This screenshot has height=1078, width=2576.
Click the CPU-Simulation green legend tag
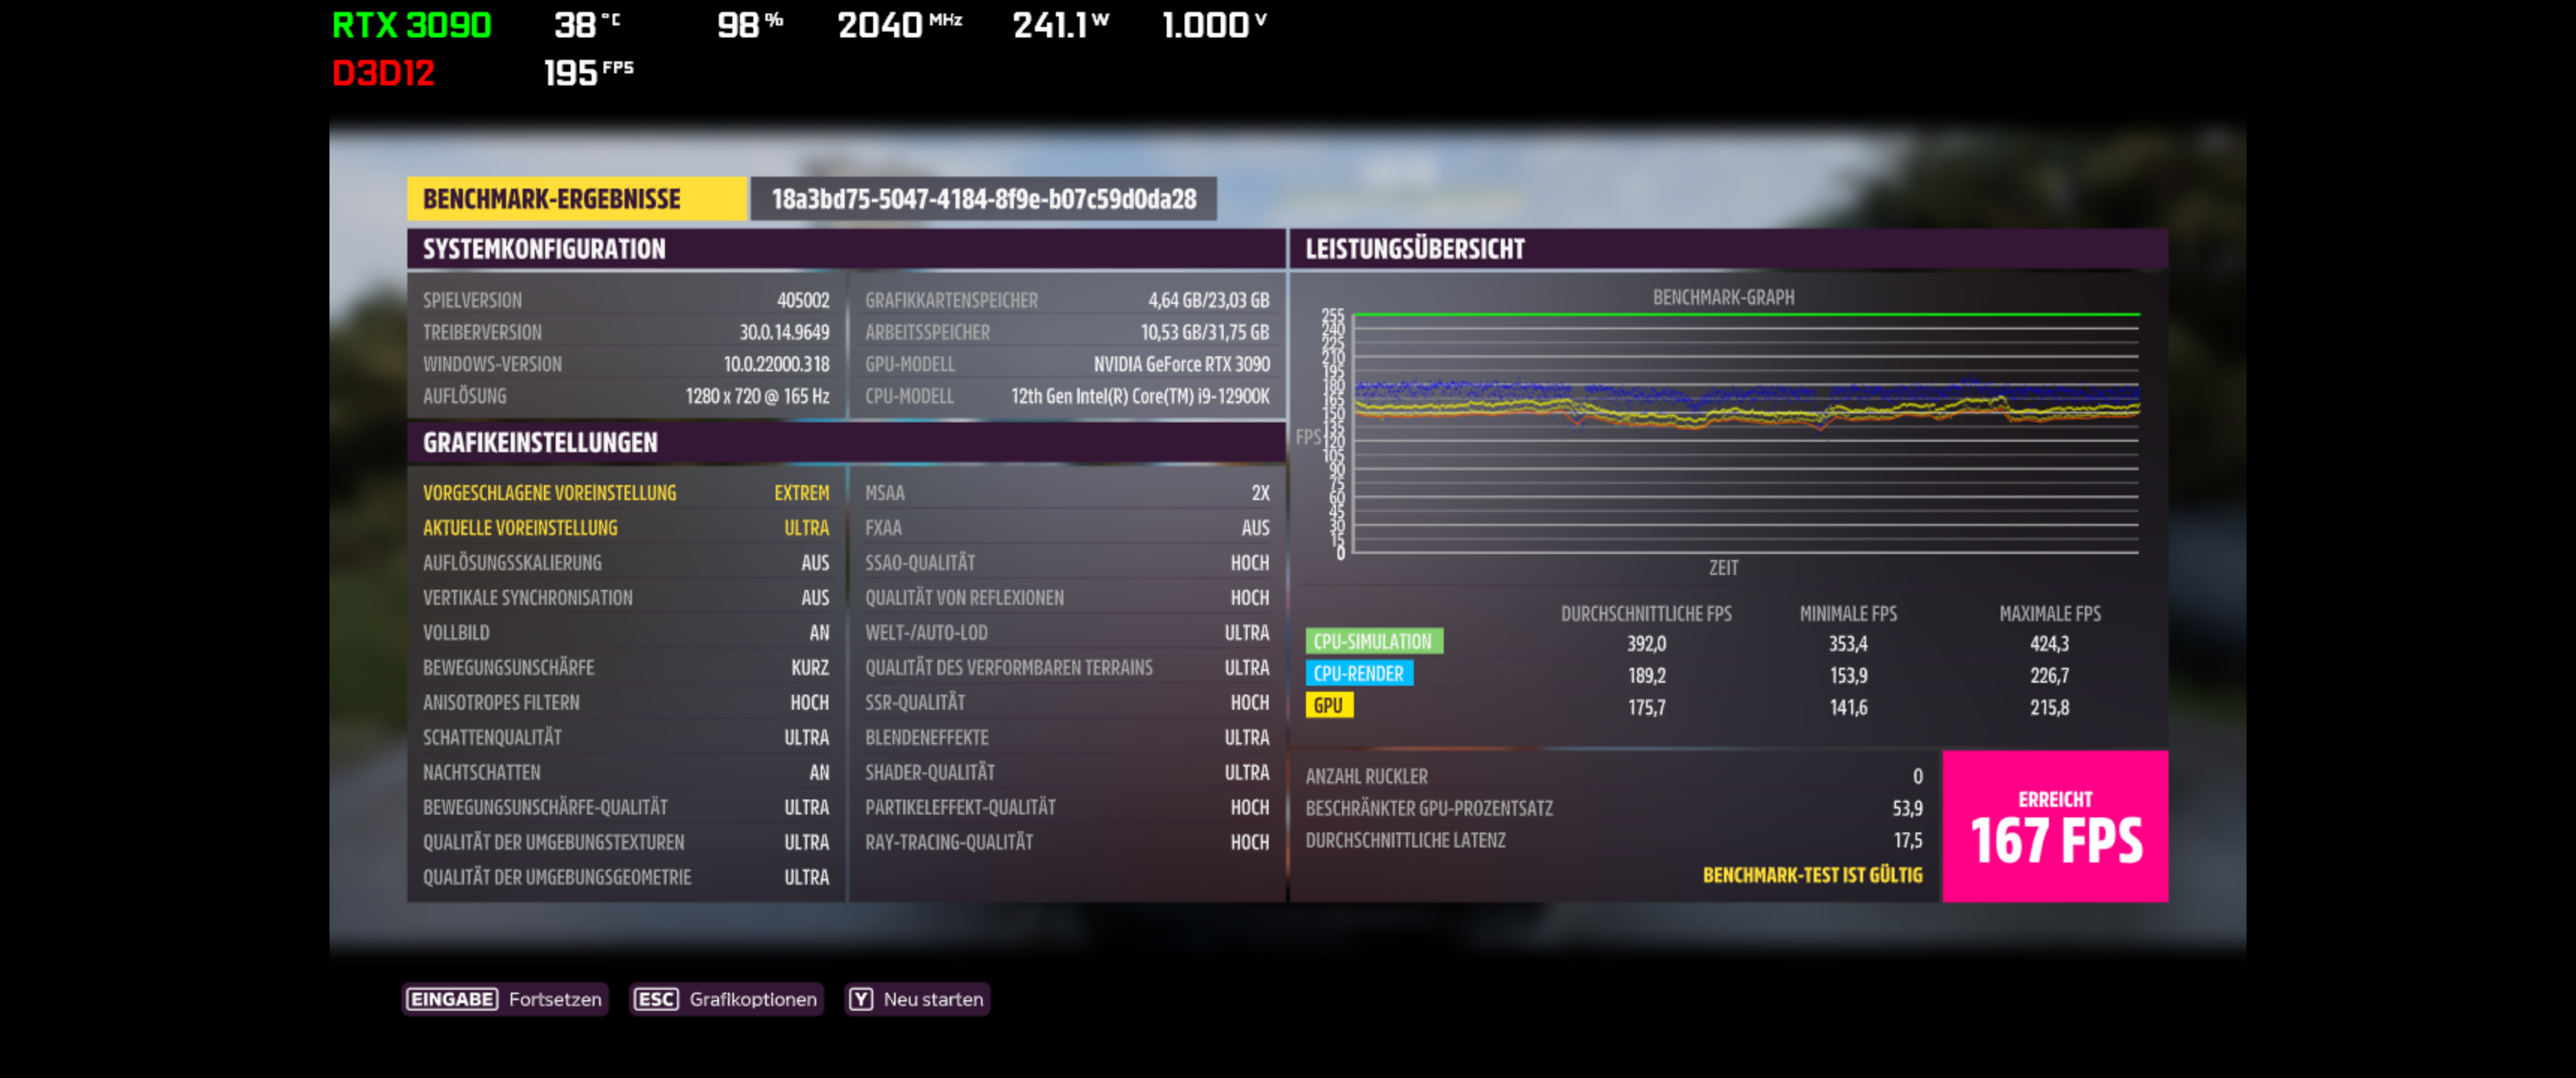(1373, 642)
